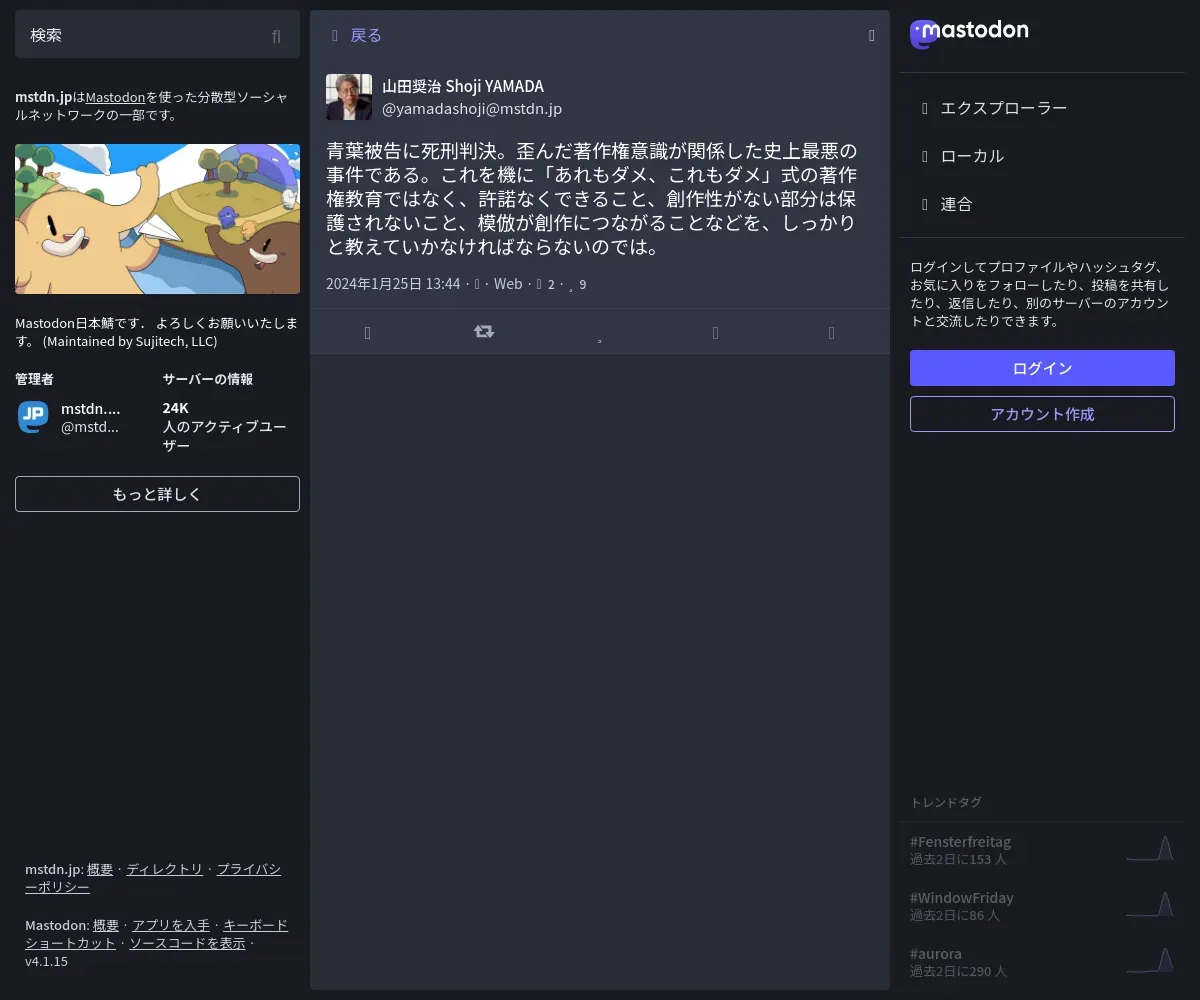This screenshot has width=1200, height=1000.
Task: Click the 過去2日に290 人 count
Action: [958, 971]
